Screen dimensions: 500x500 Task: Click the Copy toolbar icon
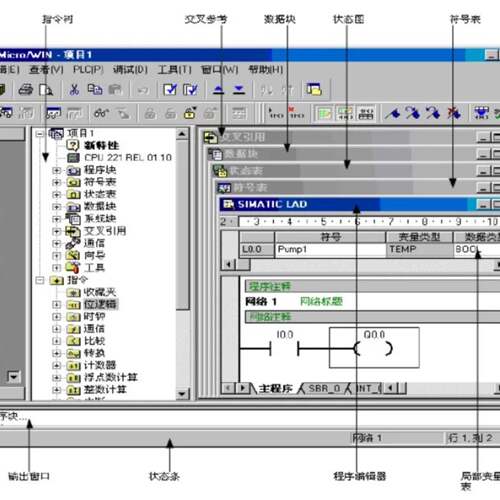pyautogui.click(x=95, y=89)
